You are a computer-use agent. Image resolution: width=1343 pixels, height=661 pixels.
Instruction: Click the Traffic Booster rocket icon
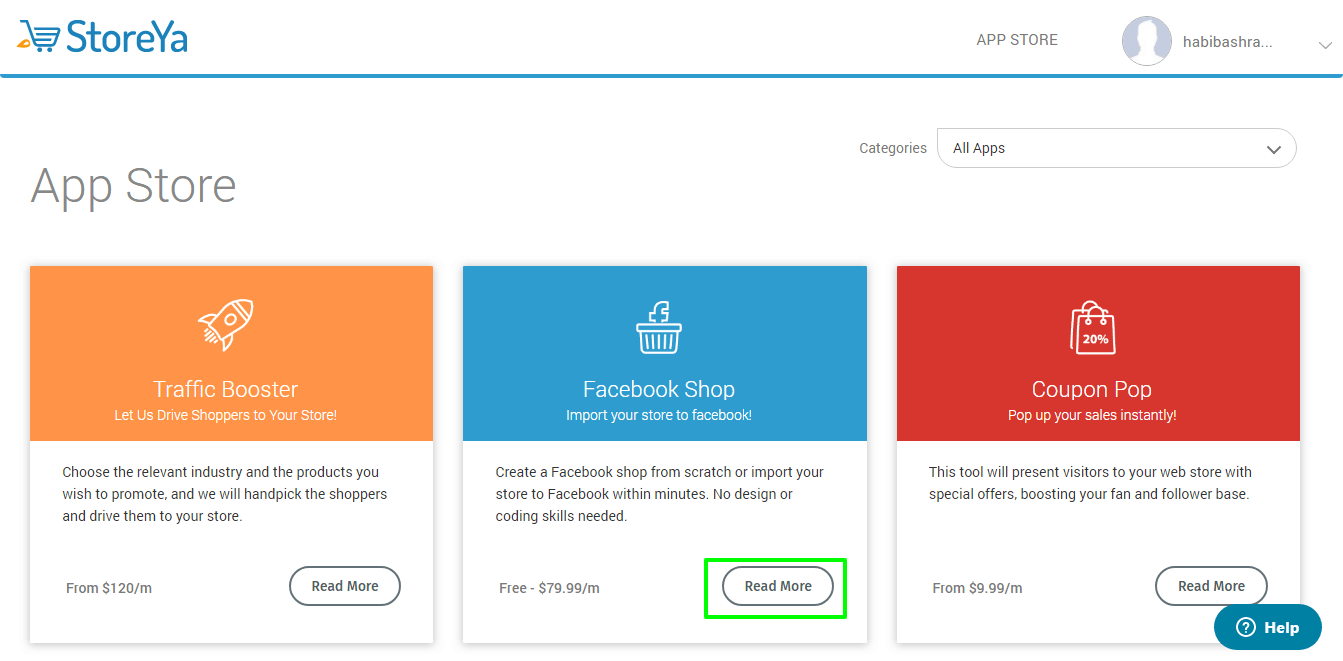tap(226, 325)
